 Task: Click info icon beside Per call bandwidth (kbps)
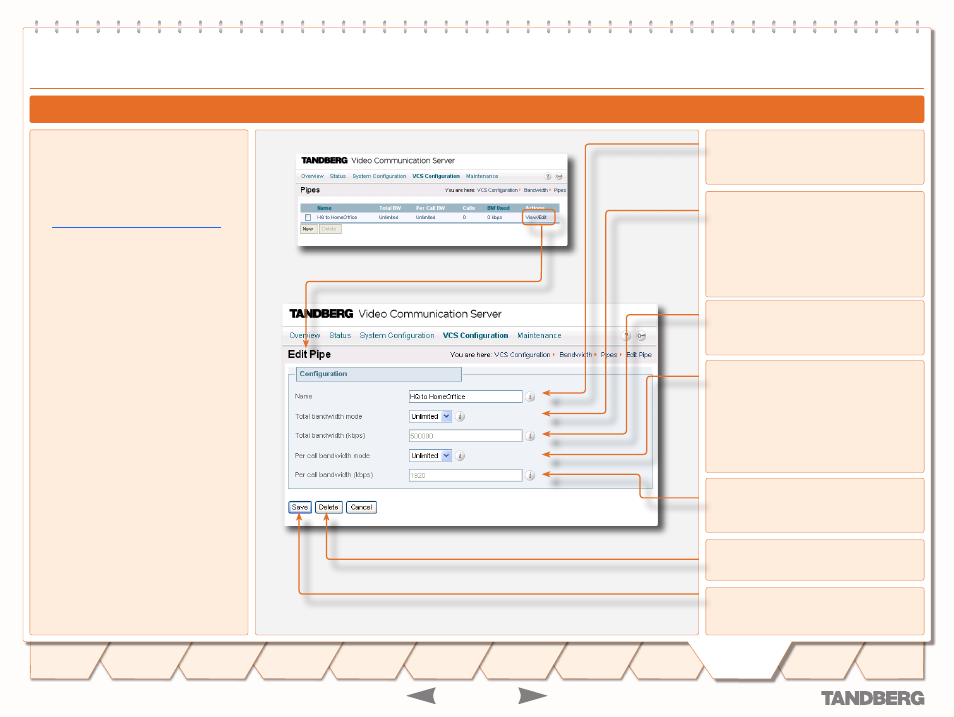pos(530,475)
